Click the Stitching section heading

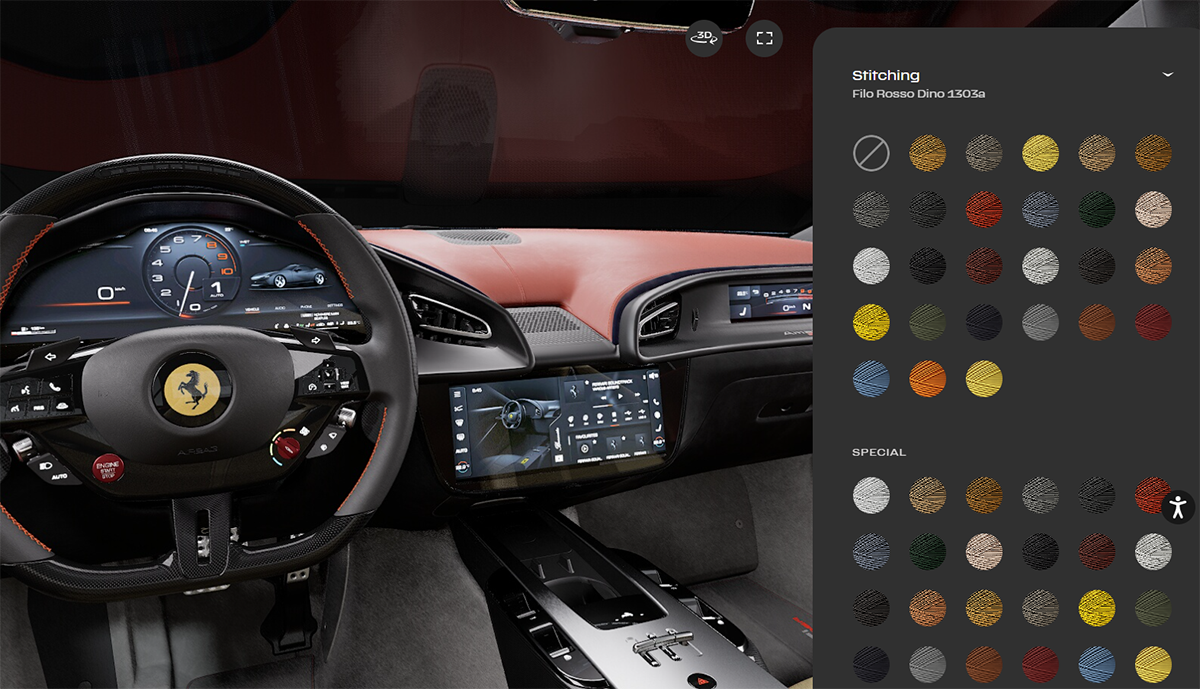pos(886,75)
